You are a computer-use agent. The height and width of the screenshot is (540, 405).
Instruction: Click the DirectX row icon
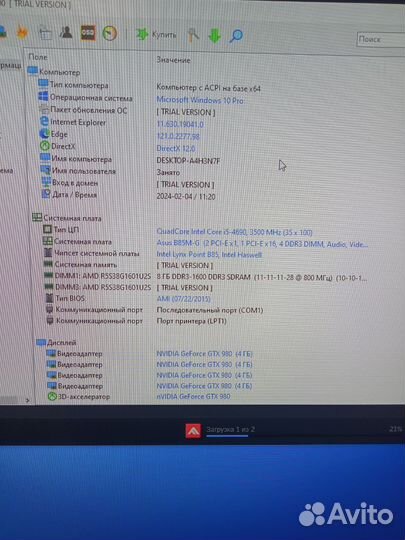(45, 146)
